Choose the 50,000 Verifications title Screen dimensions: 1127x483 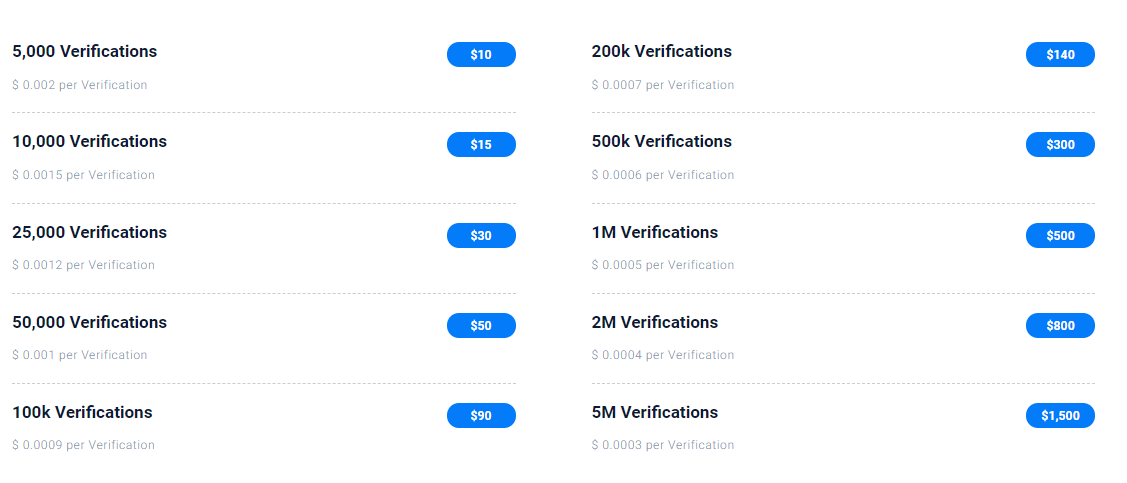click(x=90, y=323)
